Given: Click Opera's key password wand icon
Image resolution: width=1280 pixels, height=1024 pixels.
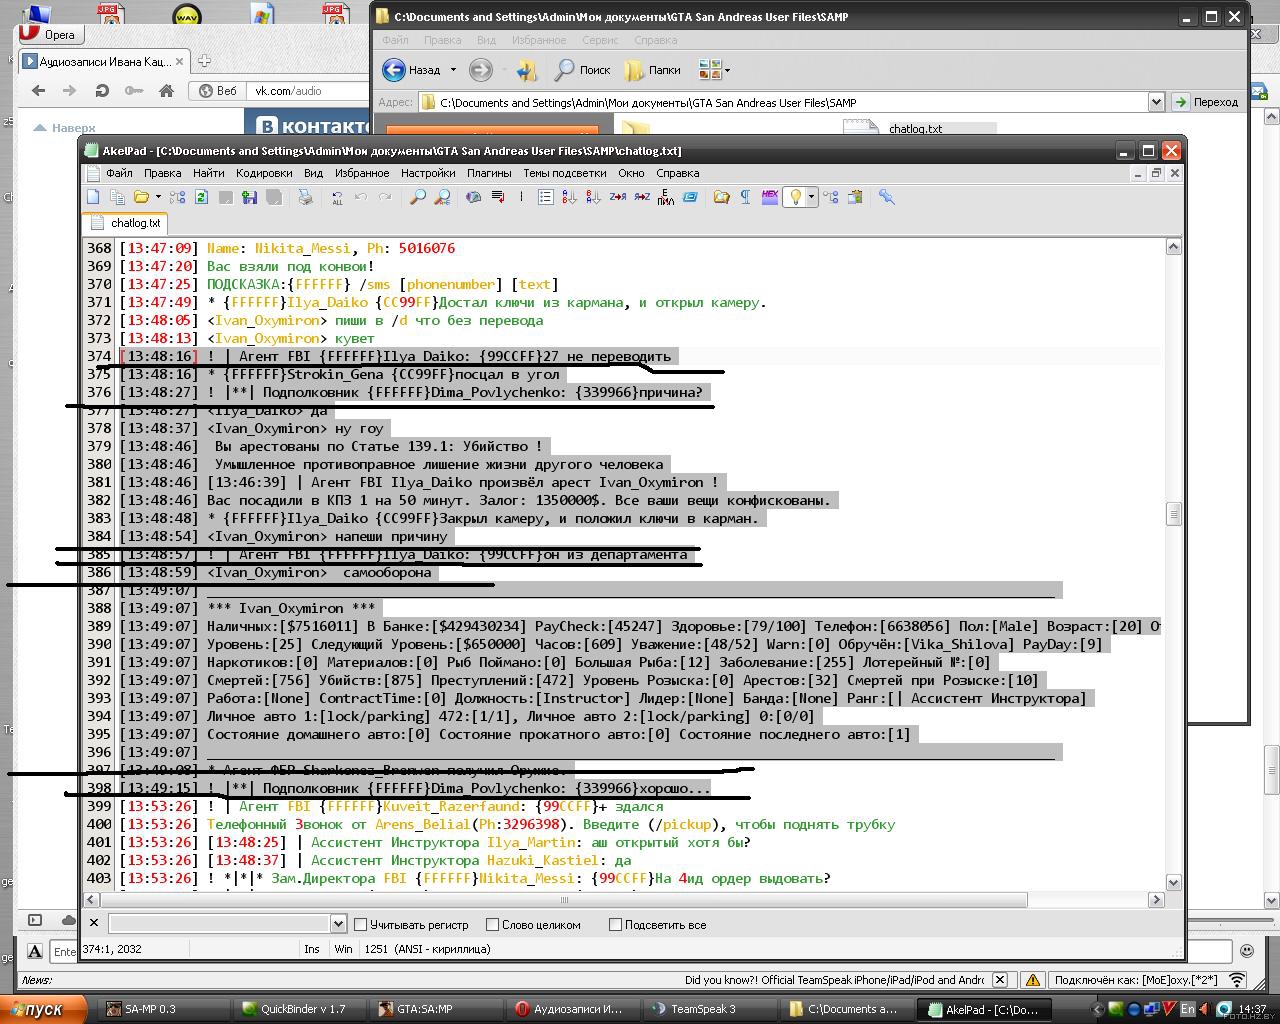Looking at the screenshot, I should click(133, 90).
